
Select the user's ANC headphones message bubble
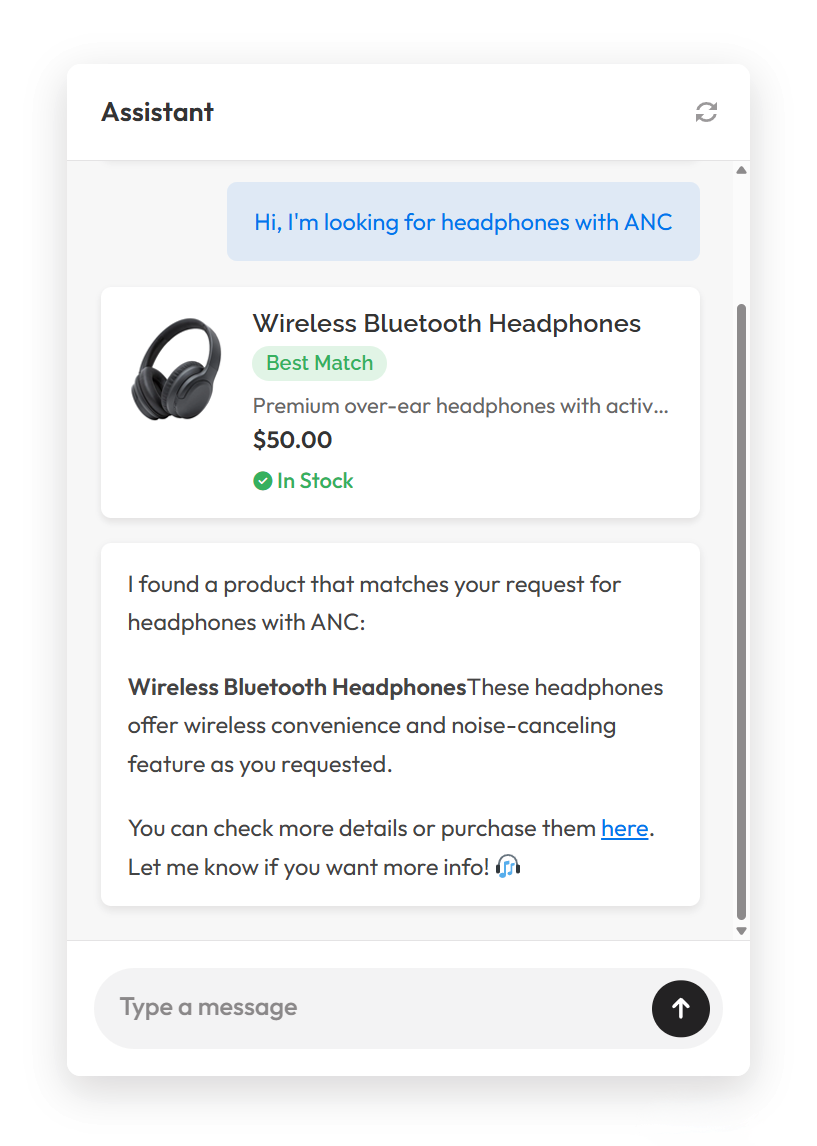pyautogui.click(x=463, y=222)
